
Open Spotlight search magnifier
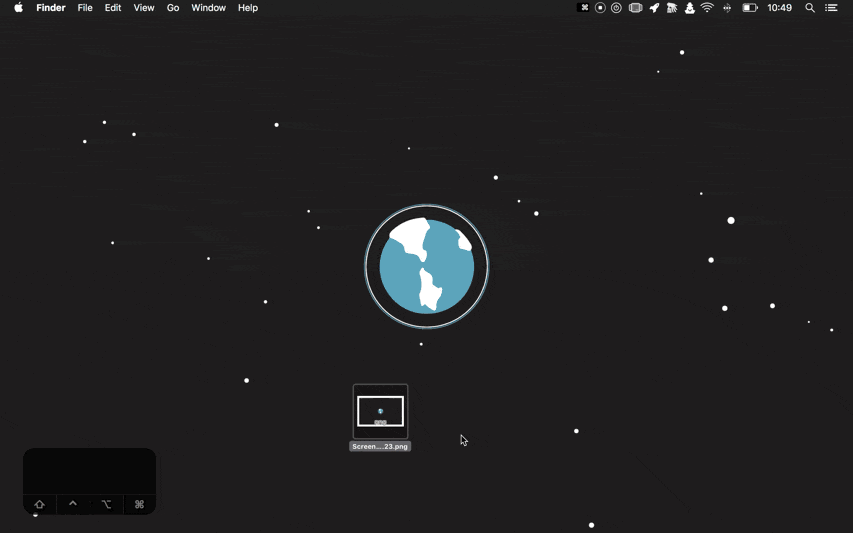coord(810,8)
